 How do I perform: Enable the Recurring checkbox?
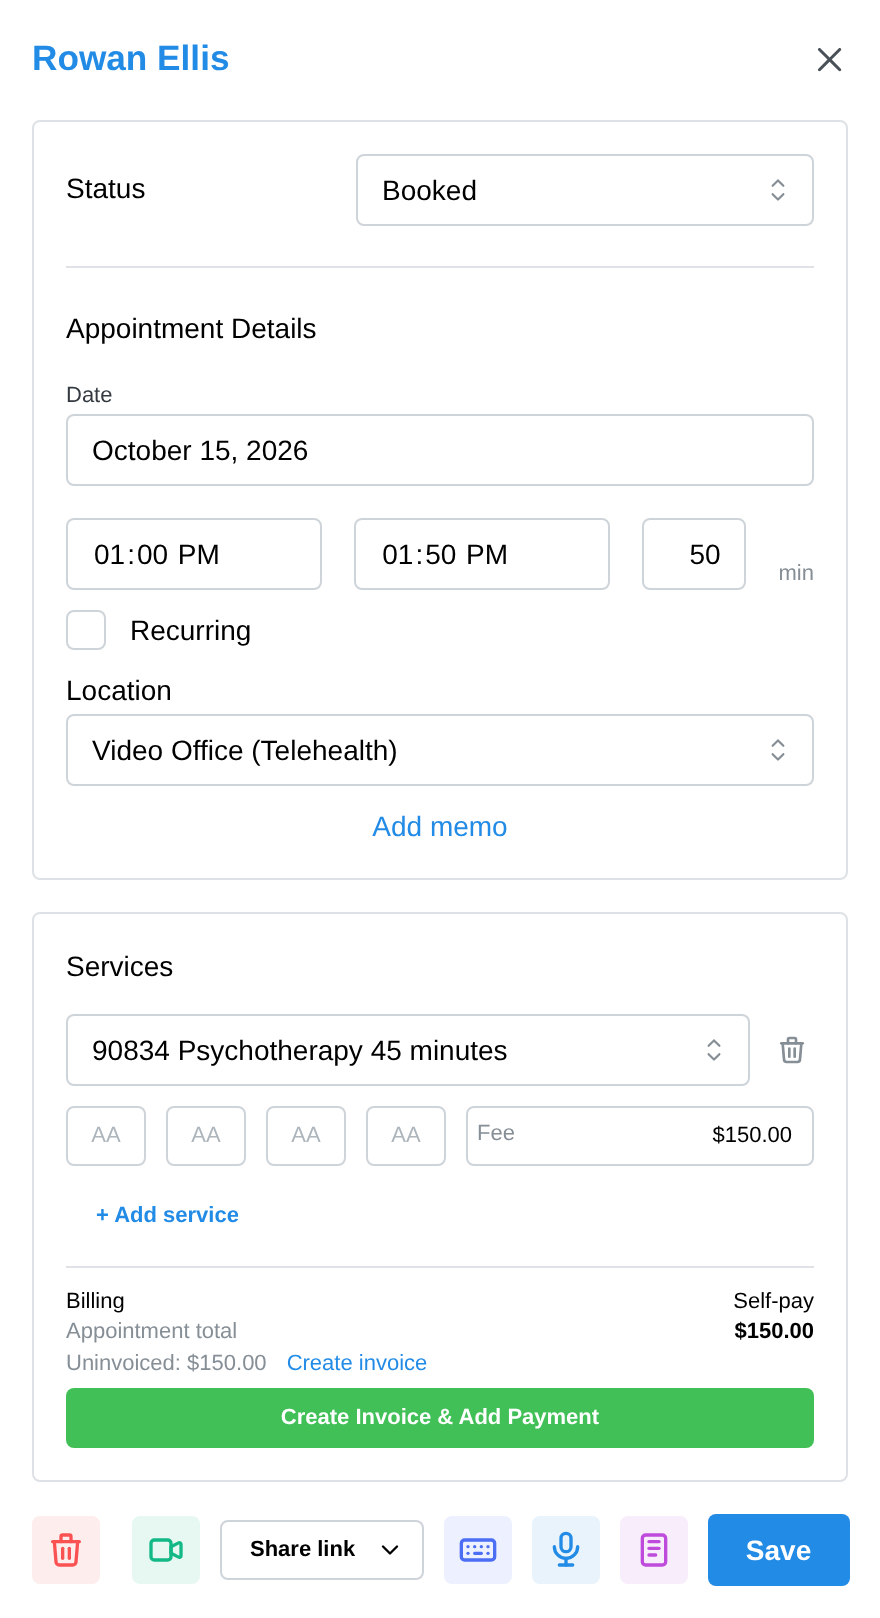point(86,630)
